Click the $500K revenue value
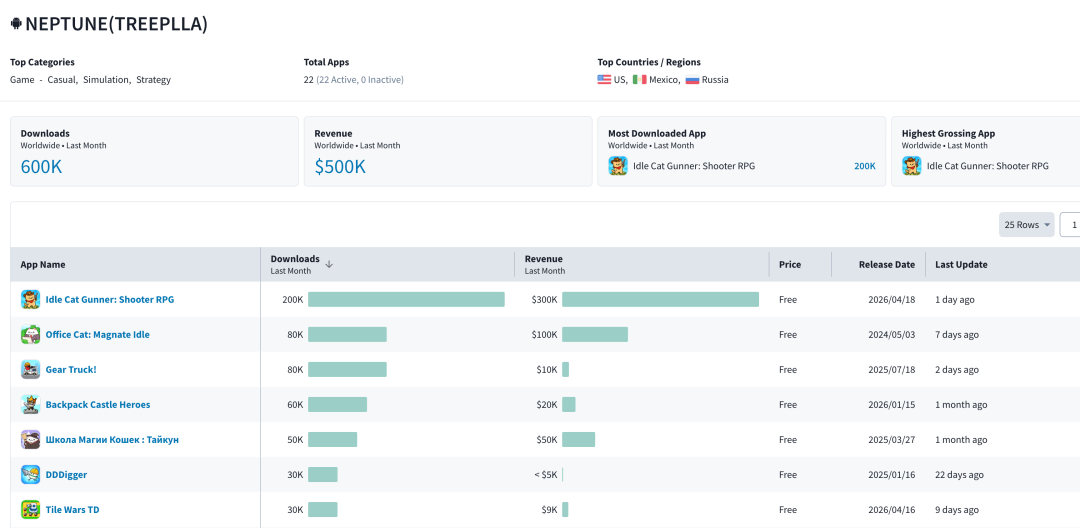 click(340, 167)
